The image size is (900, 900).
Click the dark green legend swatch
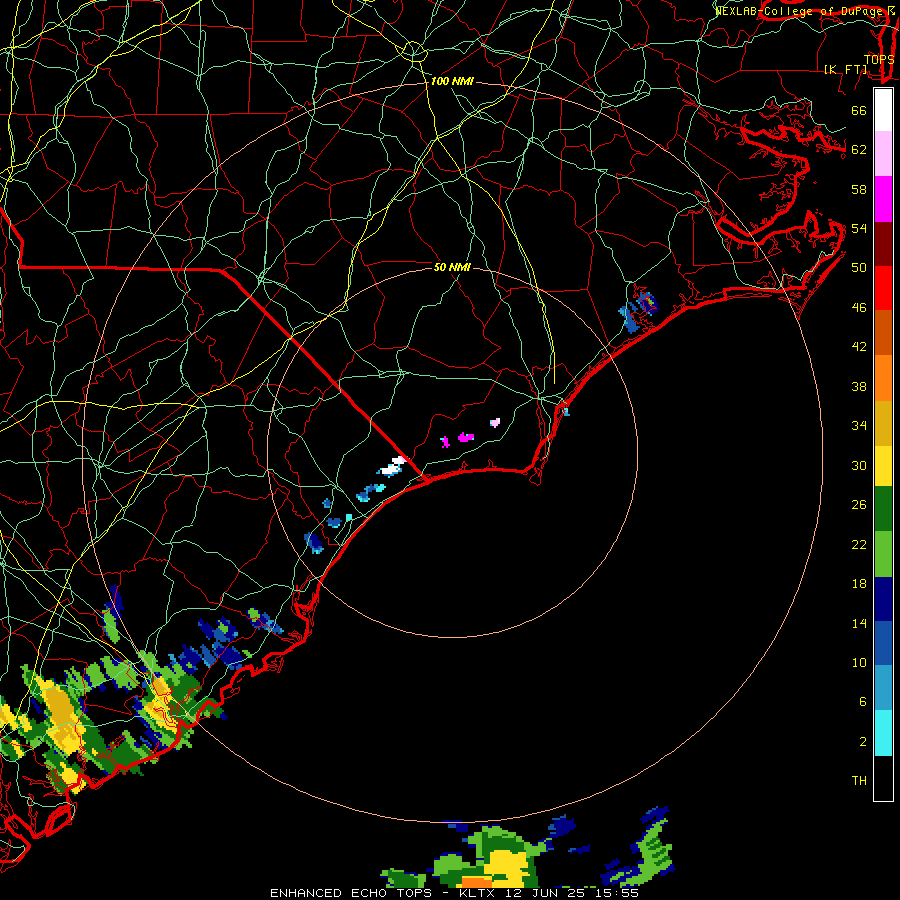pos(883,509)
